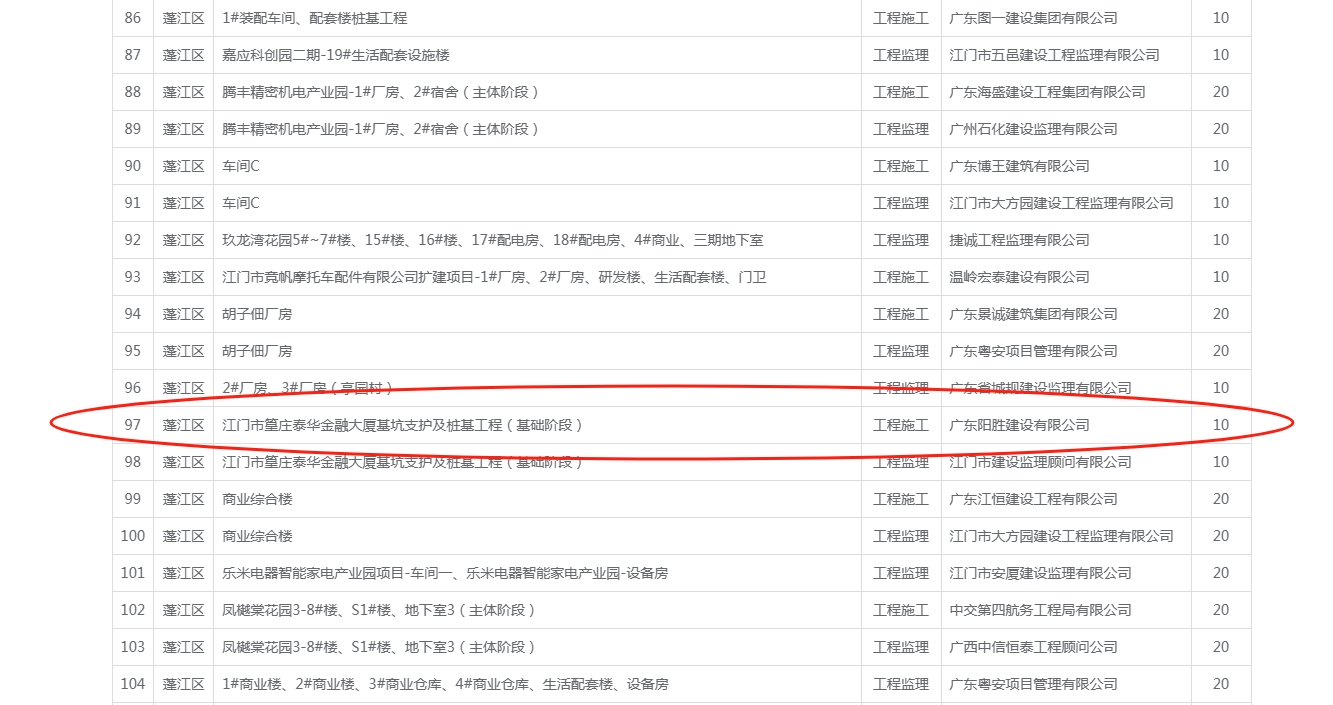Click 江门市安厦建设监理有限公司 cell

coord(1040,573)
